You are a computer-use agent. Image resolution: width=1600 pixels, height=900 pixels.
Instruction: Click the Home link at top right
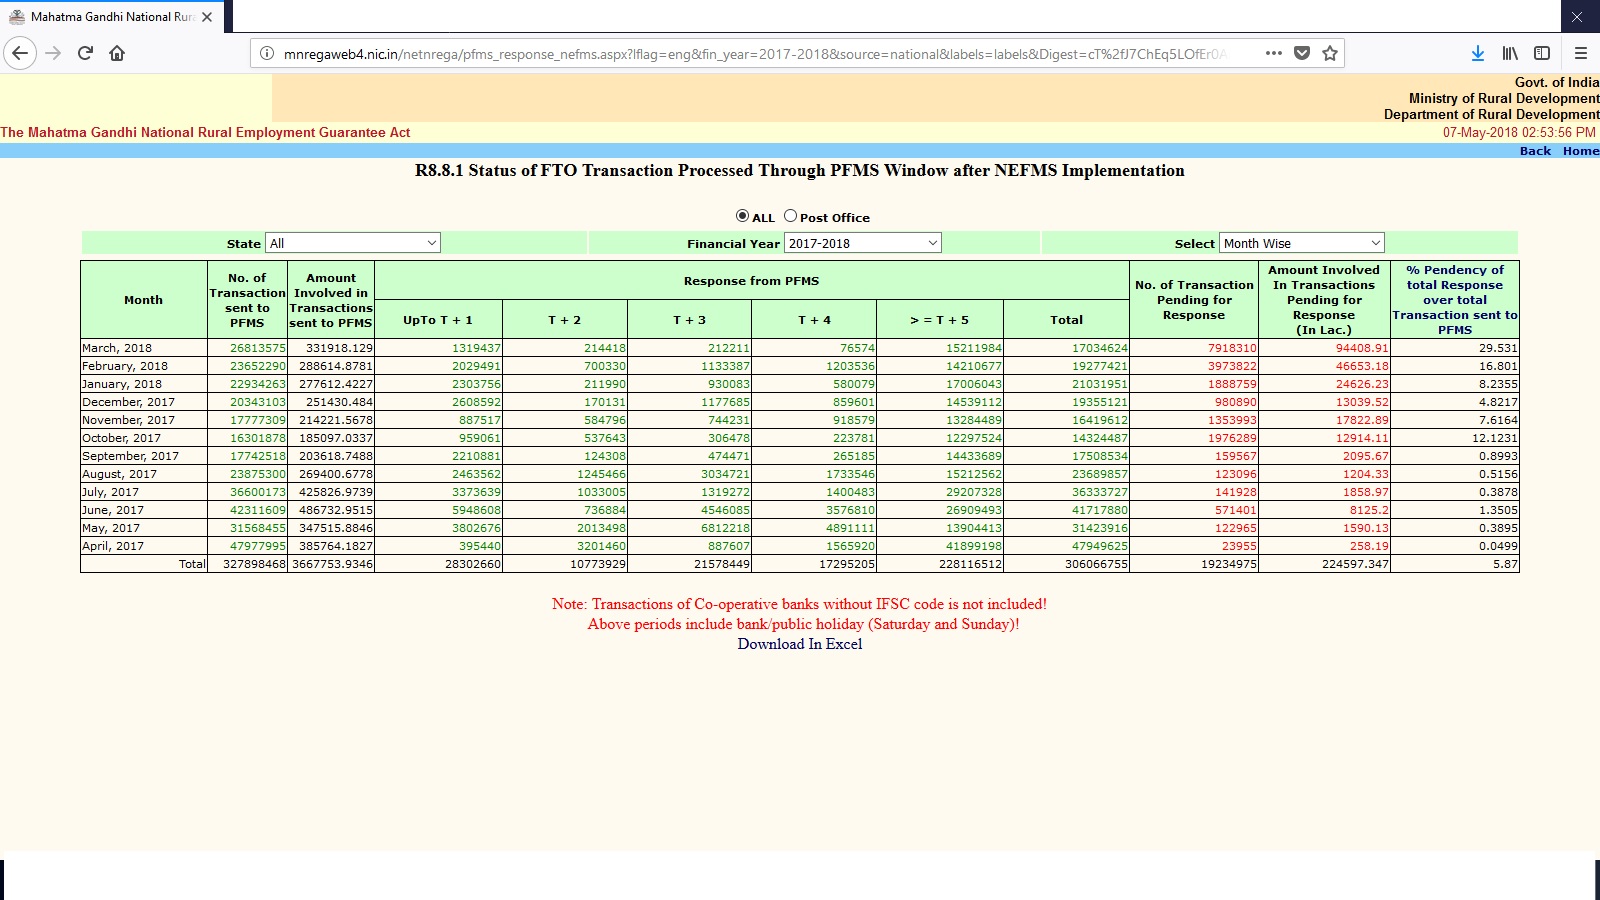(x=1580, y=151)
